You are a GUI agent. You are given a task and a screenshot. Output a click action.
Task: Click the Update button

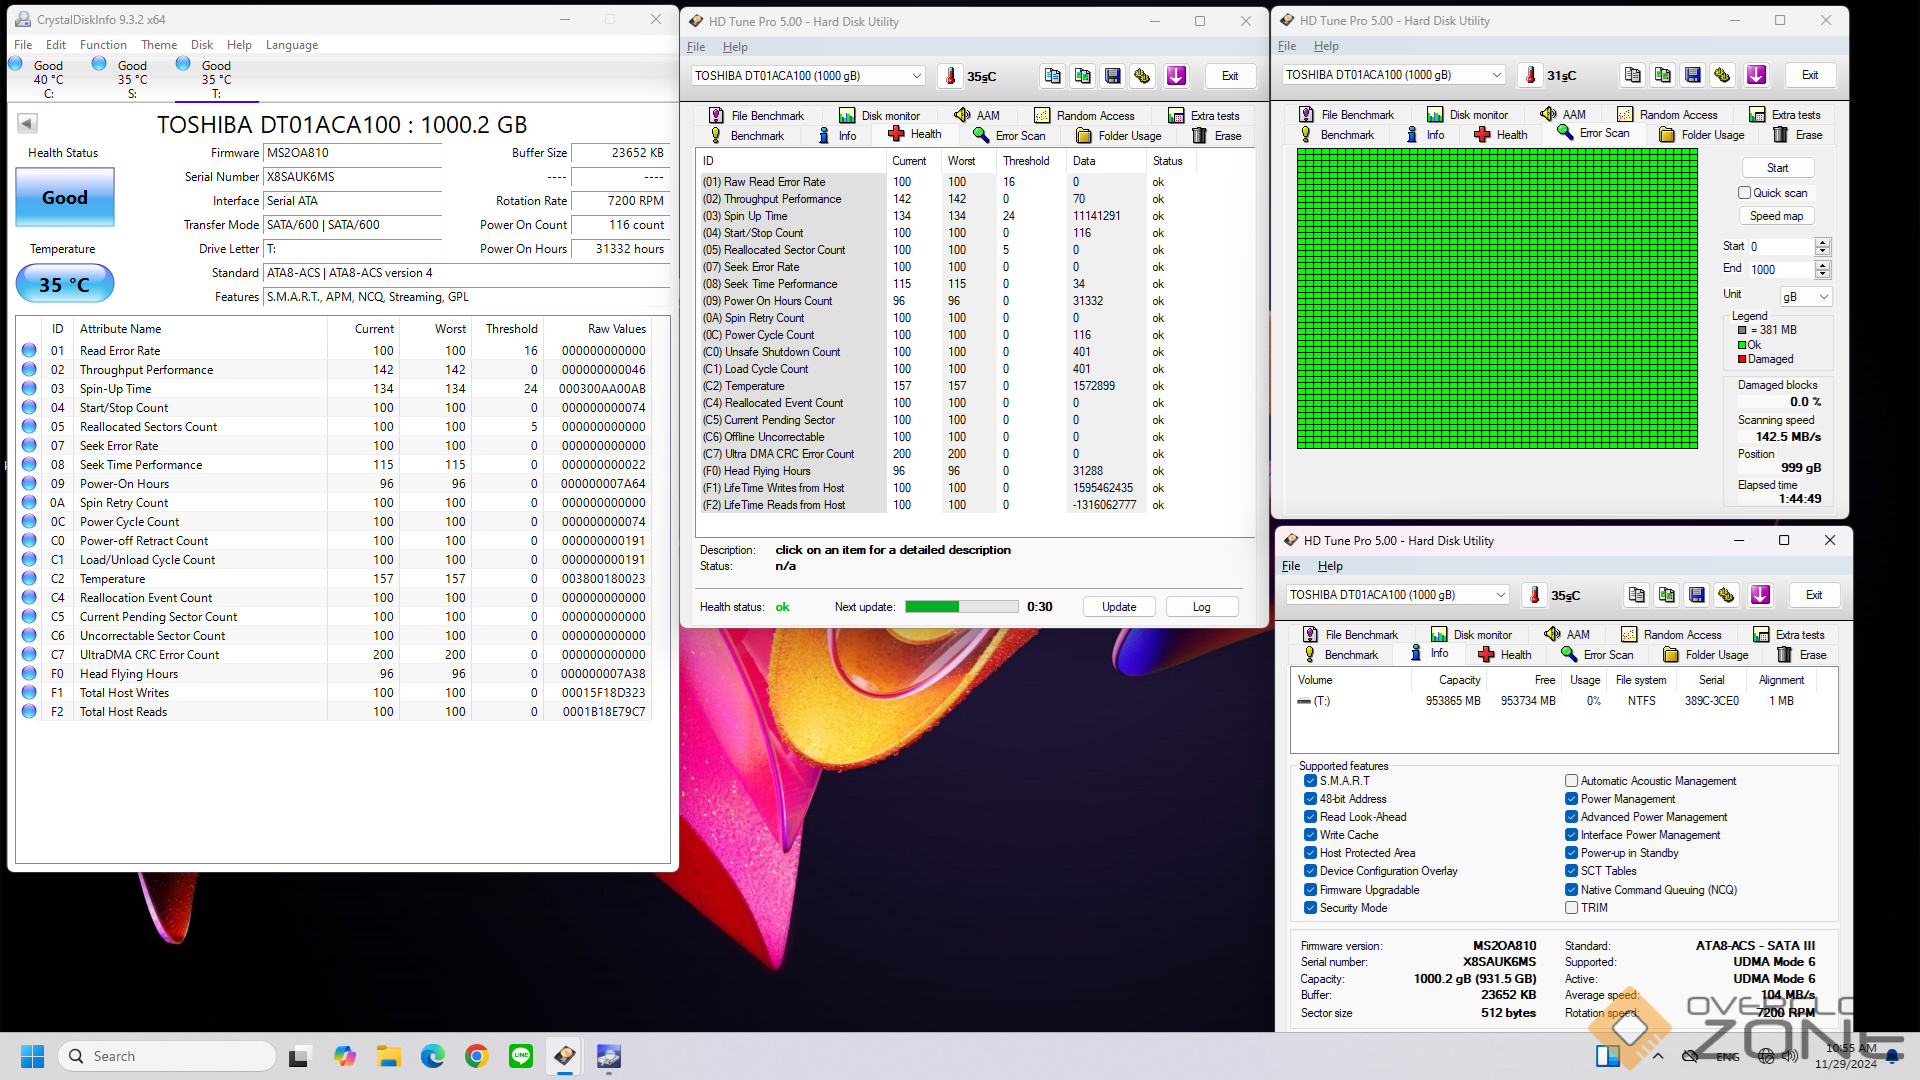[1119, 607]
